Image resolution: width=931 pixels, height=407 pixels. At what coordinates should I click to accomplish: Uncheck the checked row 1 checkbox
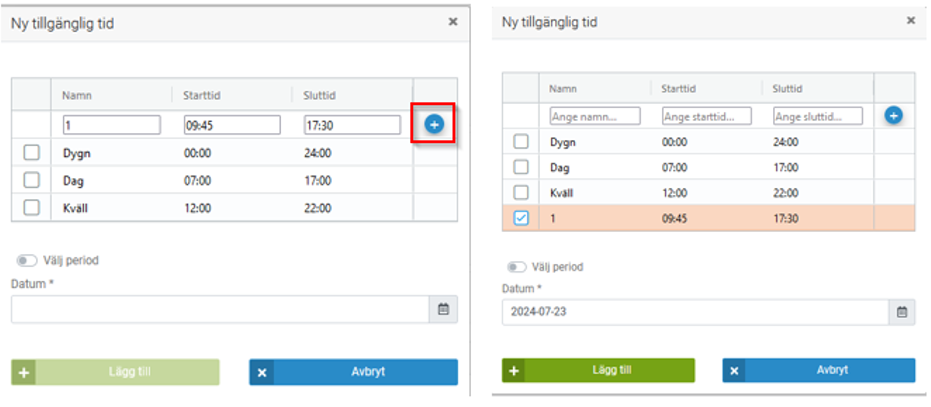click(521, 218)
